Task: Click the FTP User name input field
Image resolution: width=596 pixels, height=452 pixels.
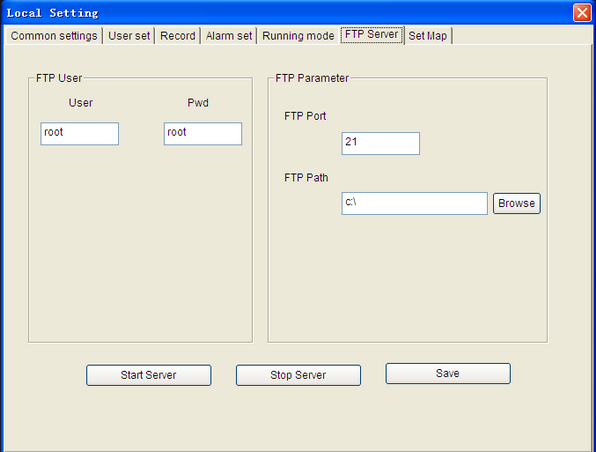Action: click(x=79, y=133)
